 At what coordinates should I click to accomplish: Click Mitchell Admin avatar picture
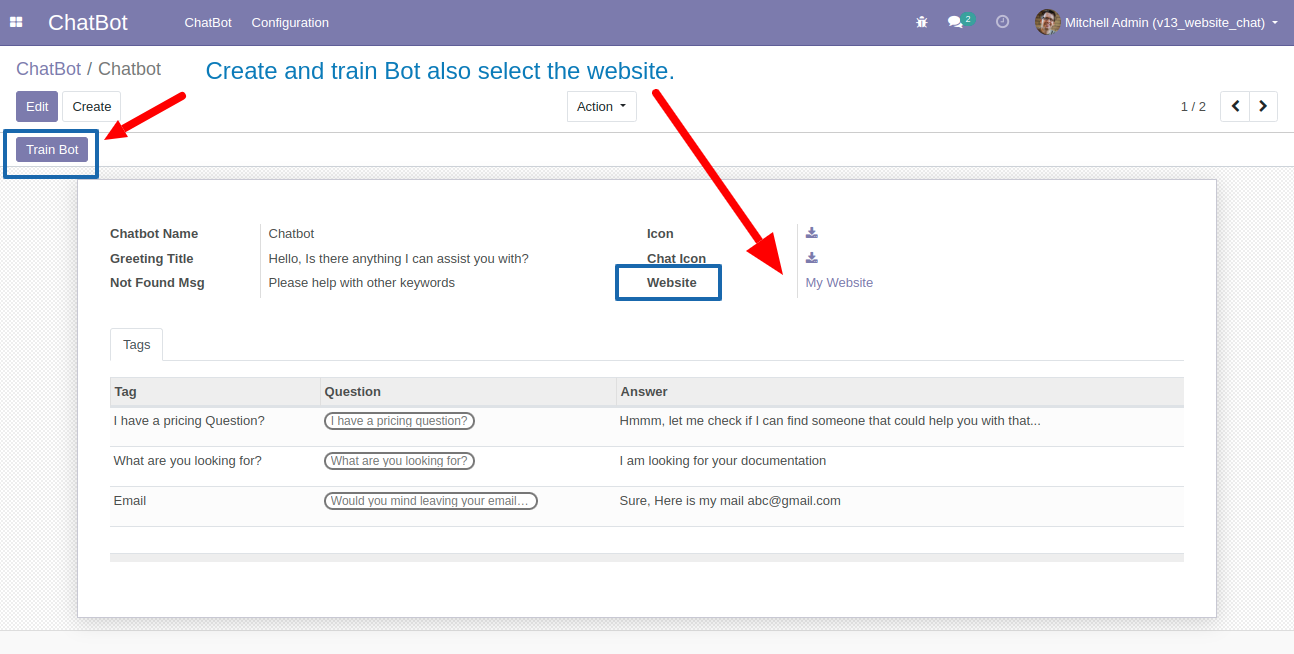(x=1047, y=22)
